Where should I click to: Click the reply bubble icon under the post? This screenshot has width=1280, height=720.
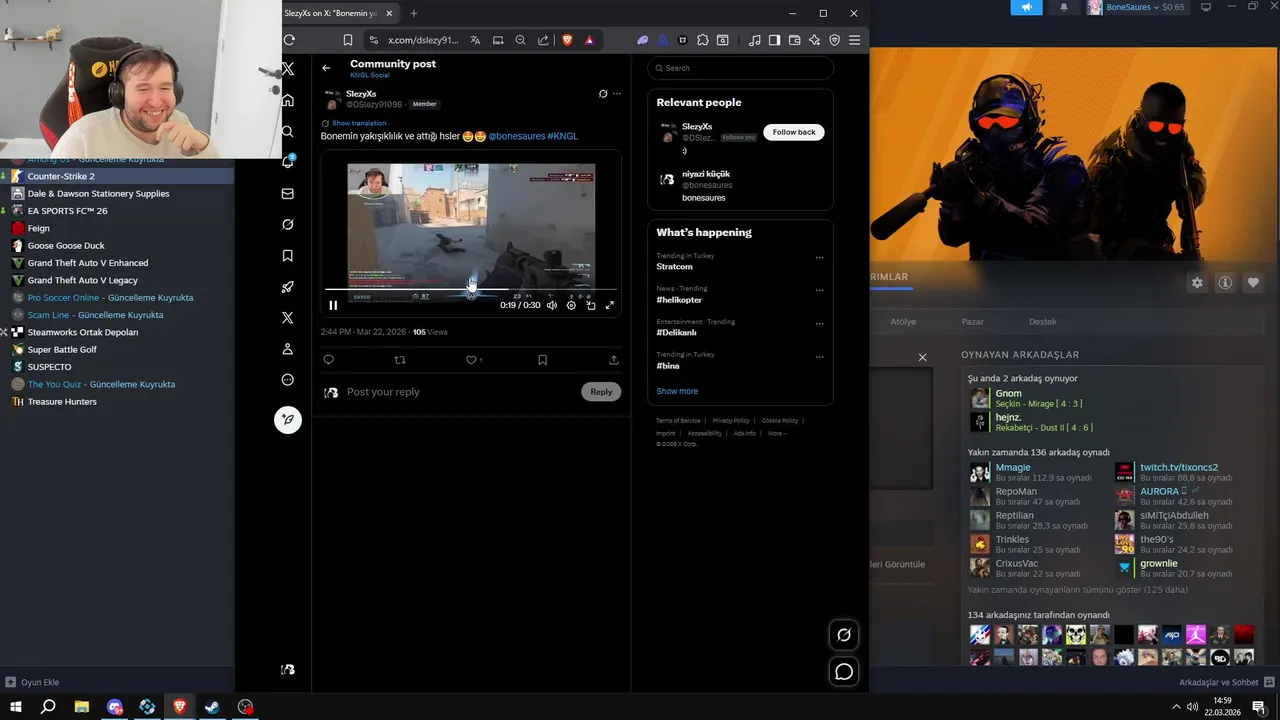(x=329, y=360)
